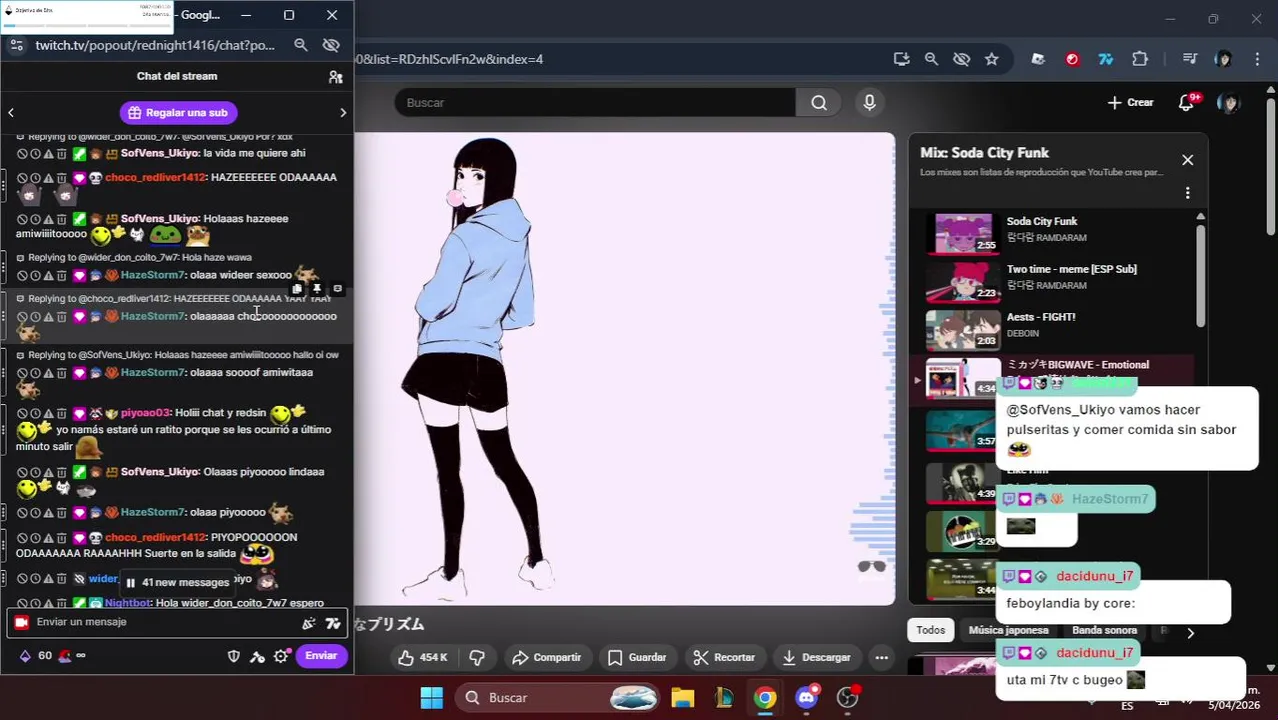Delete SofVens_Ukiyo's 'Holaaas hazeeee' message
Viewport: 1278px width, 720px height.
[x=61, y=219]
